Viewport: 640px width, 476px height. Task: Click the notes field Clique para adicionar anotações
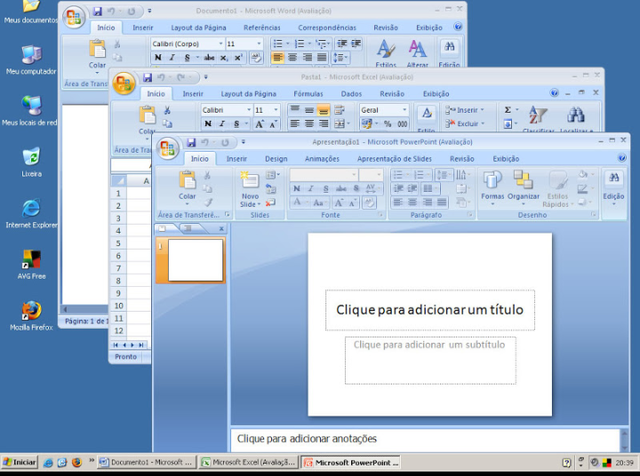[x=425, y=439]
